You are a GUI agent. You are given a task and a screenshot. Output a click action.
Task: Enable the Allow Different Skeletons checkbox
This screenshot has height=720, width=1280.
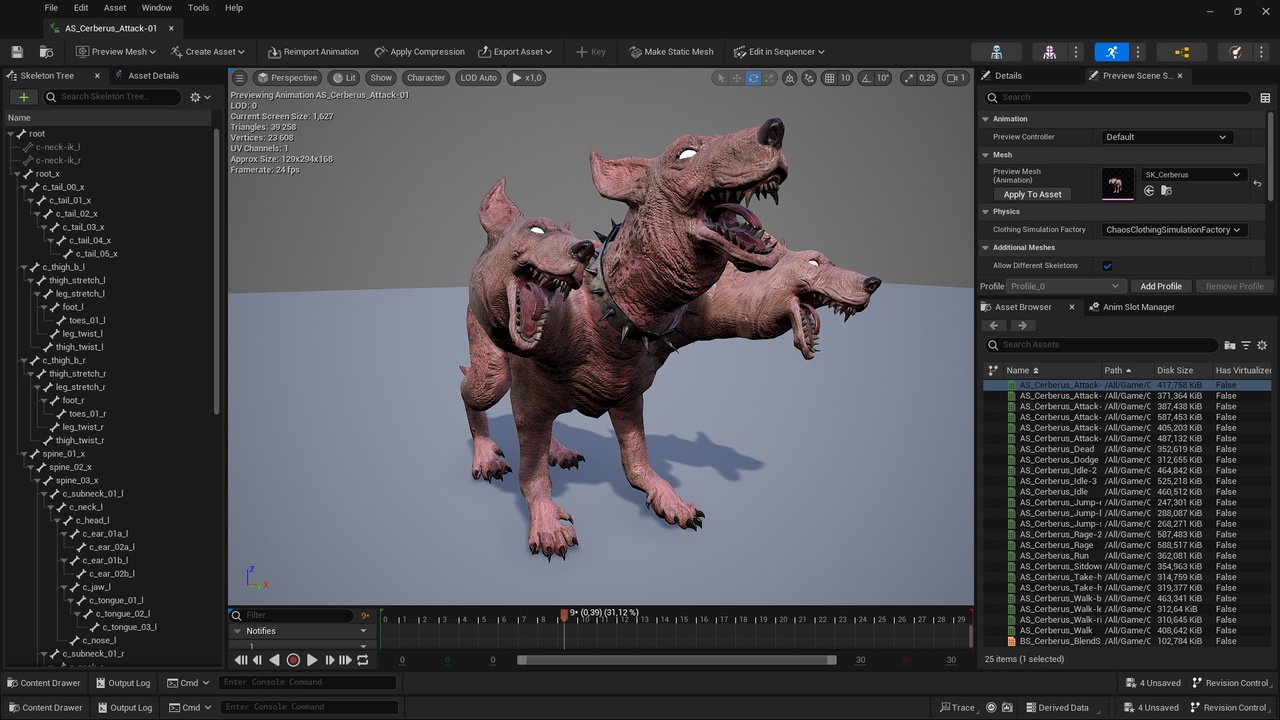[x=1107, y=266]
